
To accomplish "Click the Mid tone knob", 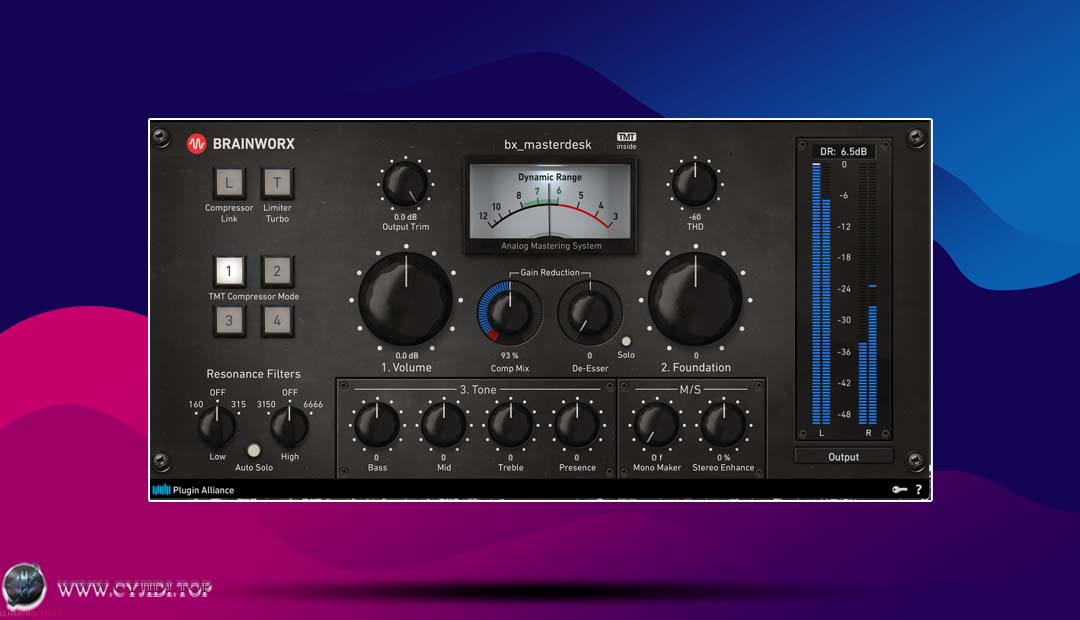I will pyautogui.click(x=444, y=424).
